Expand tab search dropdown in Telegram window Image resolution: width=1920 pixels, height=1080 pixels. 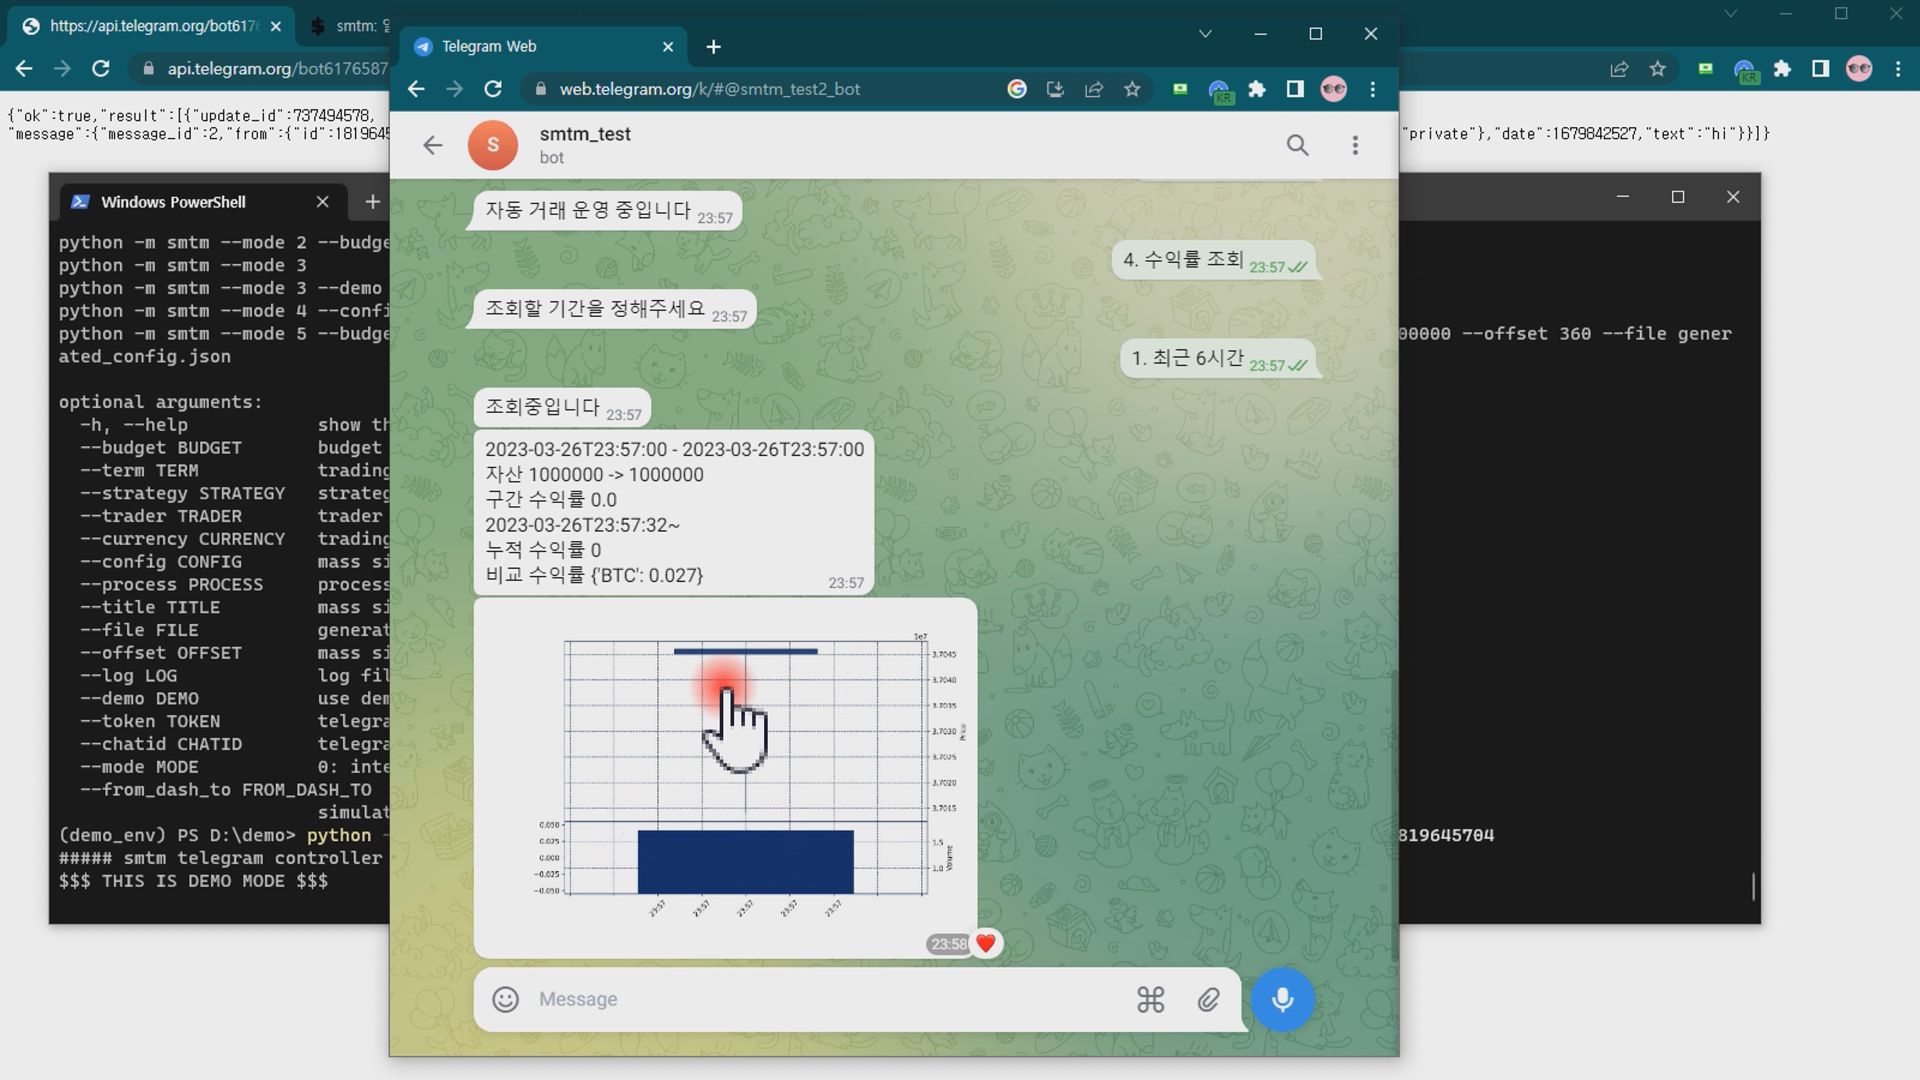tap(1205, 34)
